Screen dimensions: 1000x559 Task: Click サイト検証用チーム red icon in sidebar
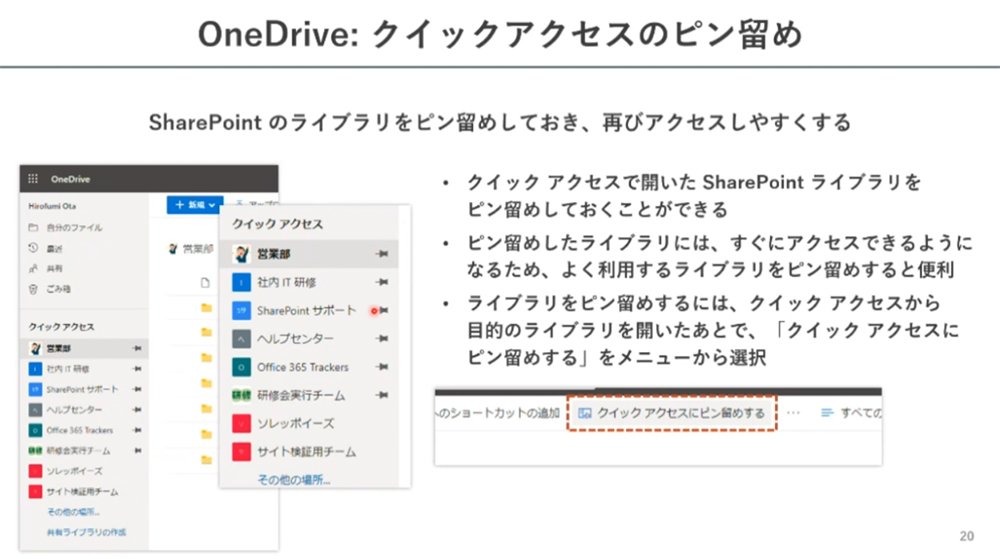pos(35,491)
